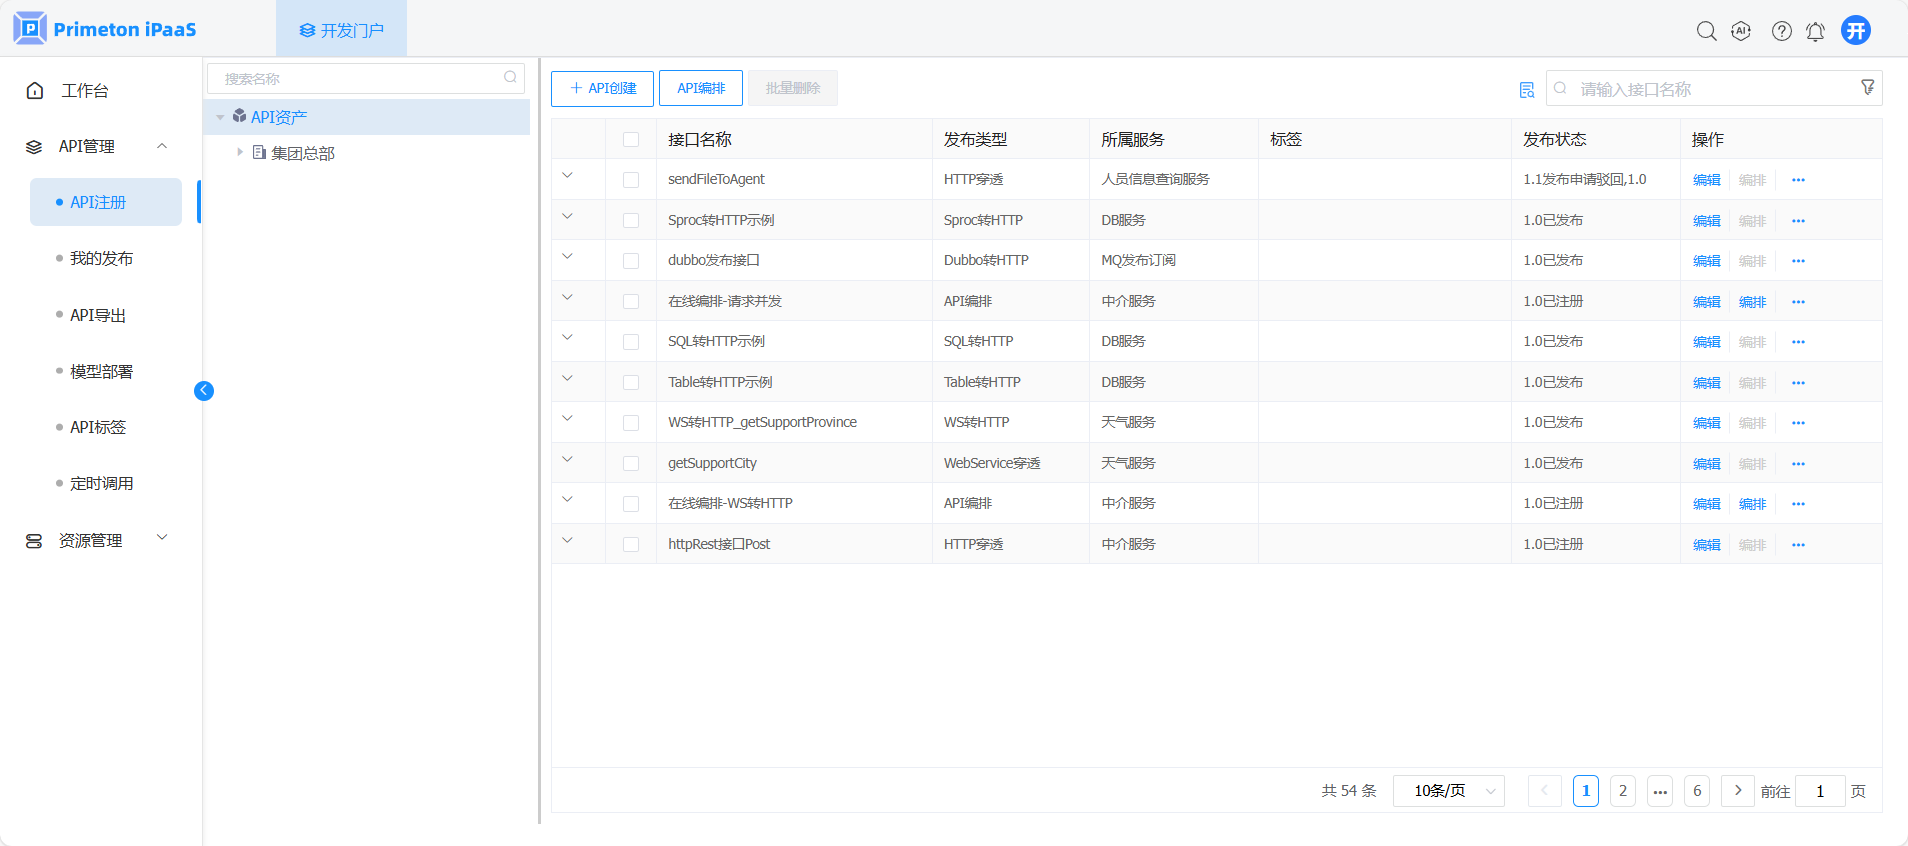
Task: Expand the 集团总部 tree node
Action: coord(240,152)
